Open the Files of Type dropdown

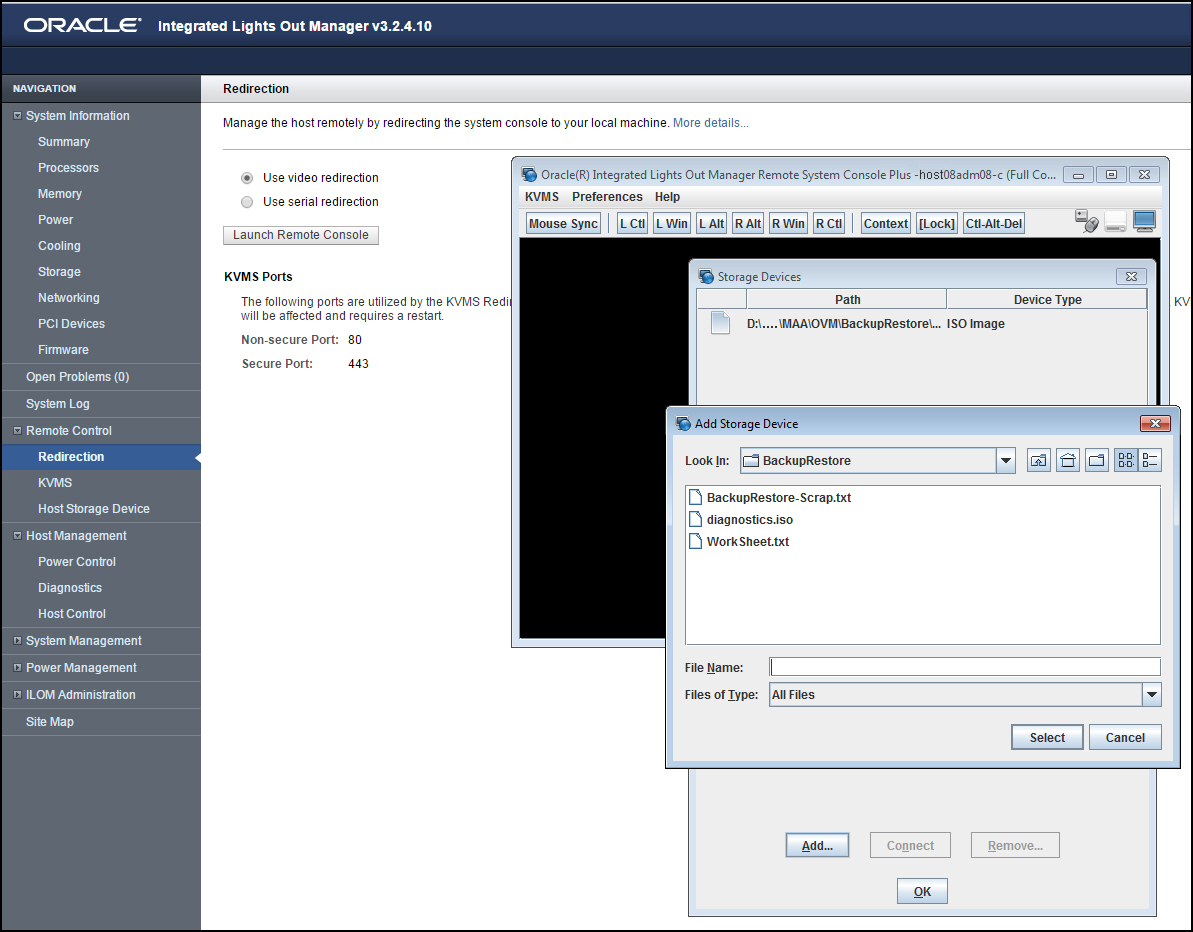[x=1150, y=694]
